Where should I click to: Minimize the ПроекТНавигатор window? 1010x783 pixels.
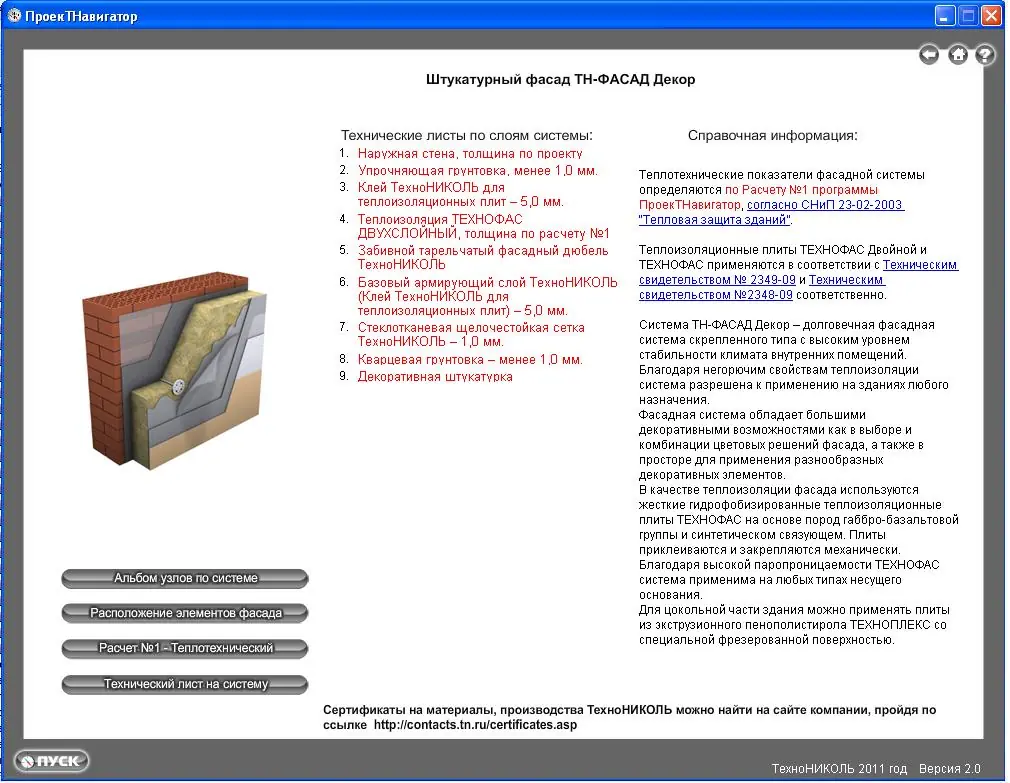coord(944,15)
